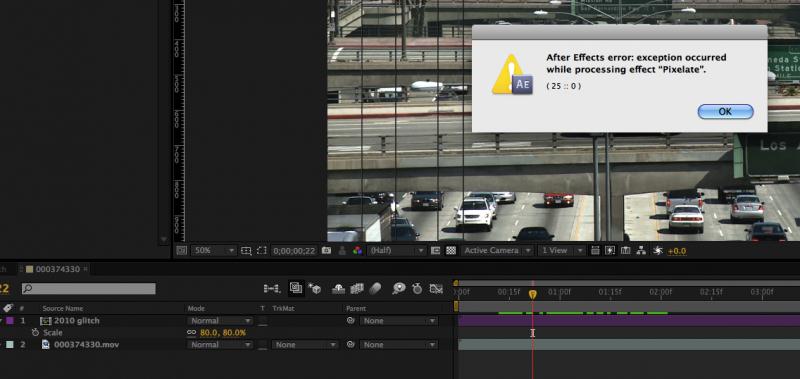Select the 000374330.mov layer
Image resolution: width=800 pixels, height=379 pixels.
(86, 344)
